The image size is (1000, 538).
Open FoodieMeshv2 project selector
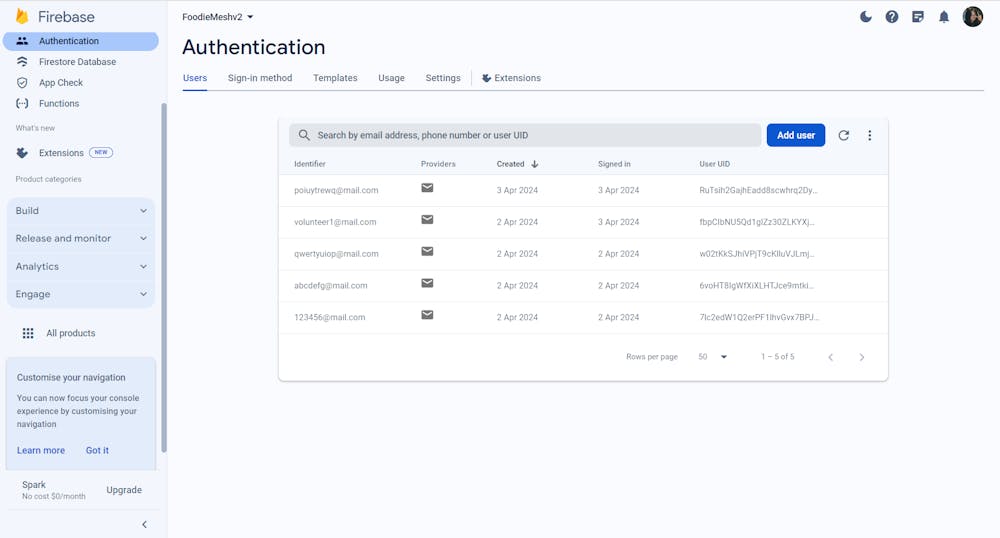[218, 17]
